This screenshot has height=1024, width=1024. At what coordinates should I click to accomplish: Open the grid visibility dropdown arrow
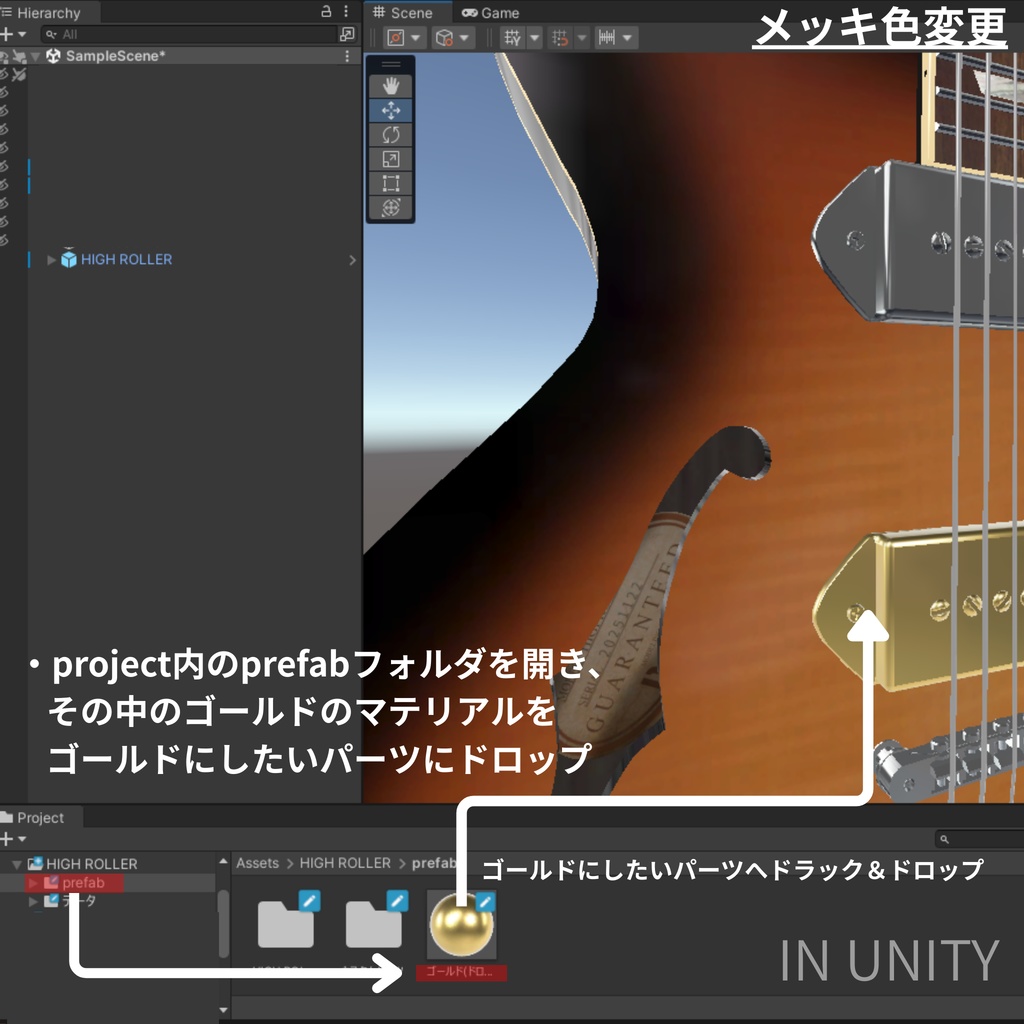(534, 38)
